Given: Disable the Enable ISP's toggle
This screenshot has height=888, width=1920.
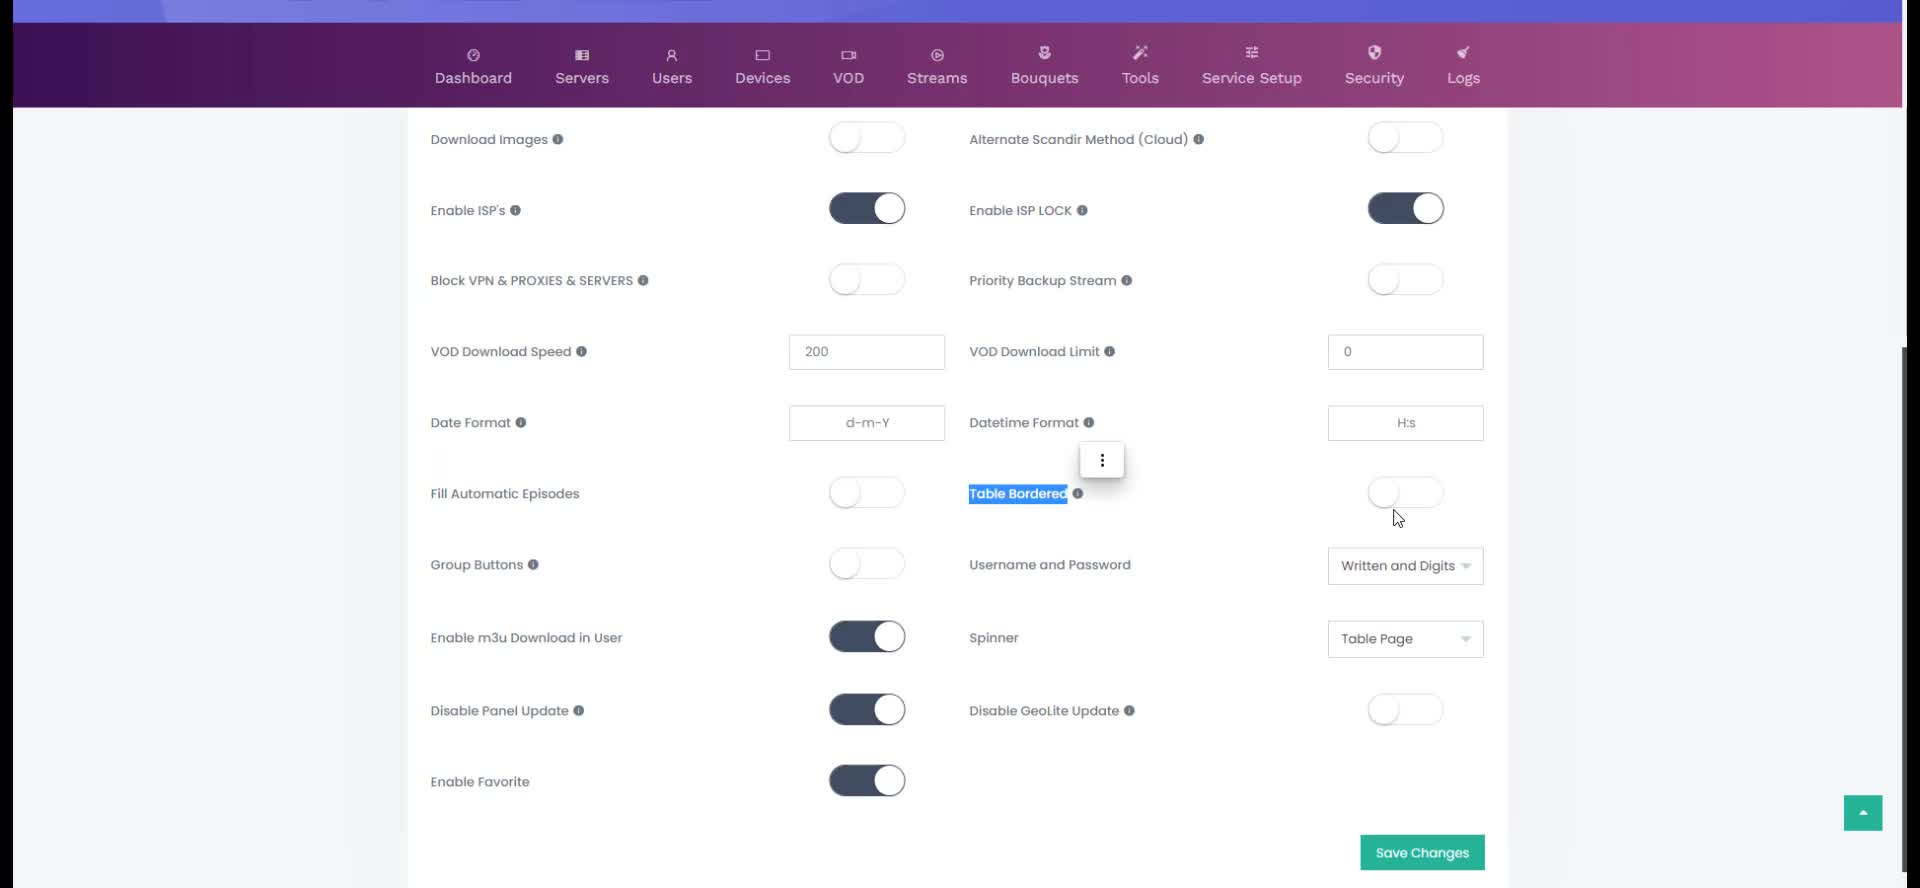Looking at the screenshot, I should click(867, 209).
